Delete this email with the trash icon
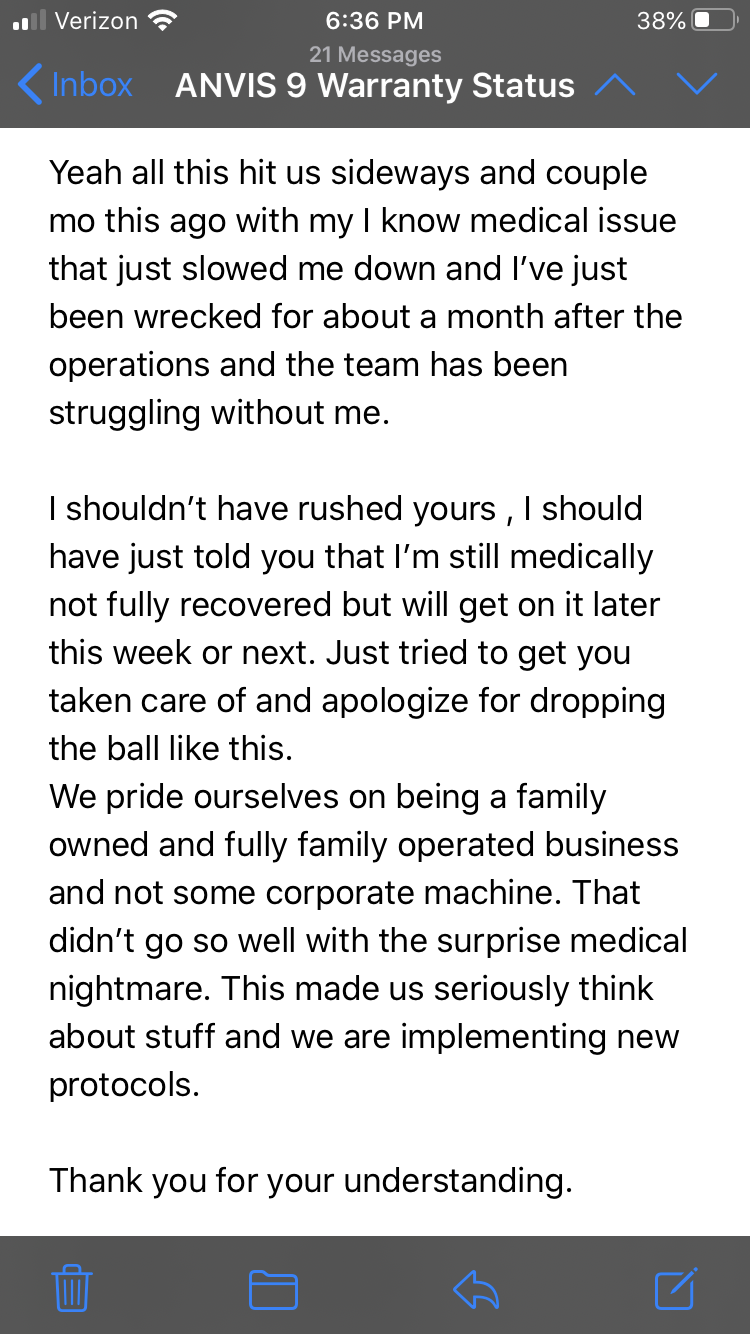 click(x=72, y=1288)
